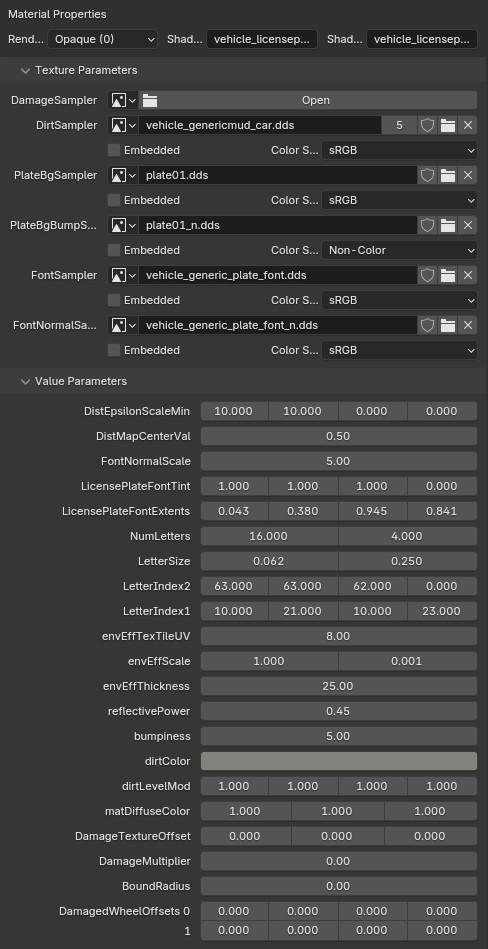Screen dimensions: 488x949
Task: Click the fake user shield icon for DirtSampler
Action: [x=427, y=125]
